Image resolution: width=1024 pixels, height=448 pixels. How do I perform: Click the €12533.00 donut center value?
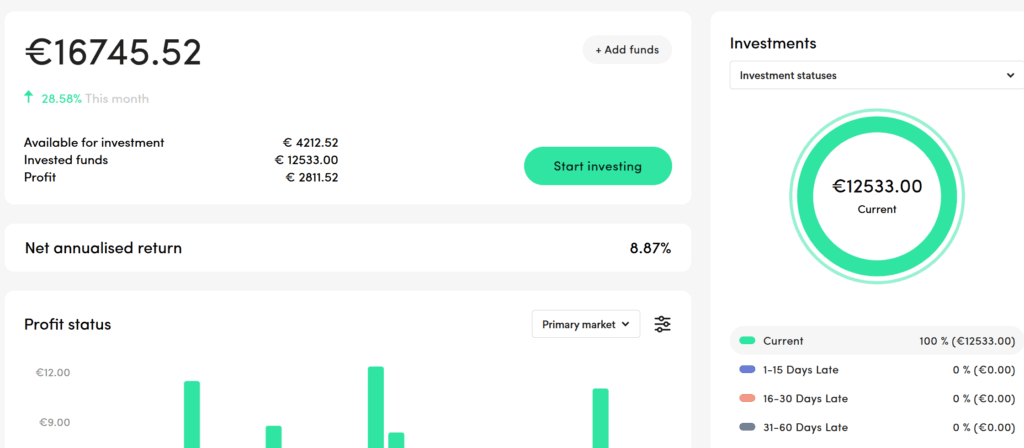pos(877,187)
